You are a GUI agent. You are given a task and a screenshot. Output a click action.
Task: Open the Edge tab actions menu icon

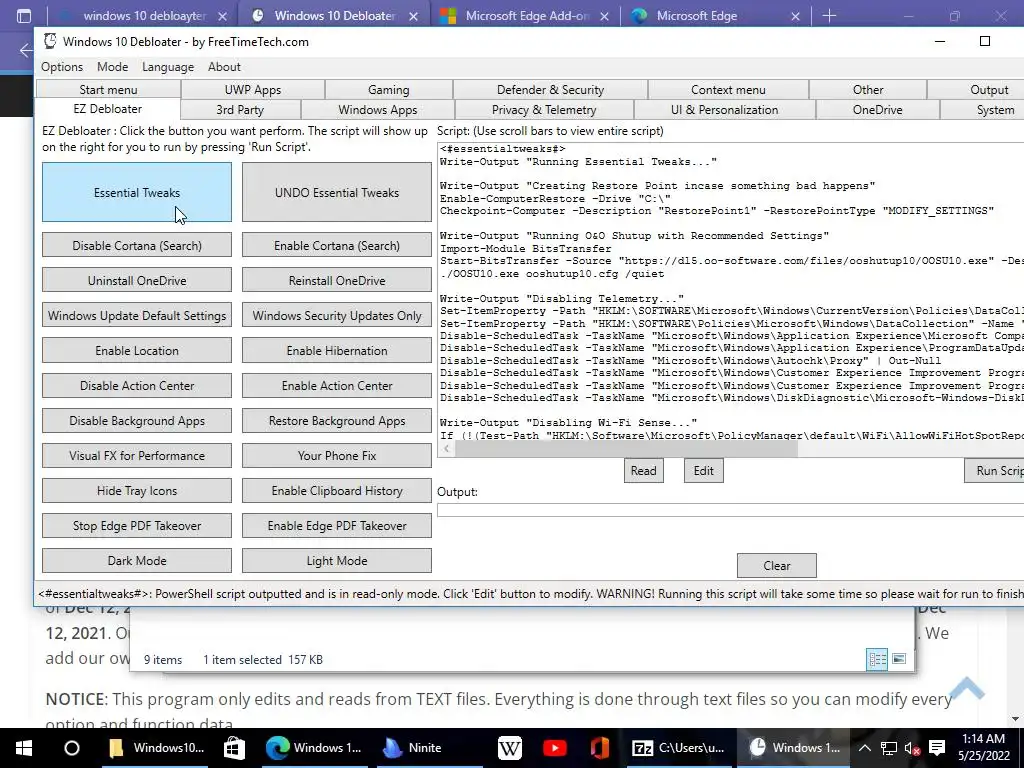point(24,16)
